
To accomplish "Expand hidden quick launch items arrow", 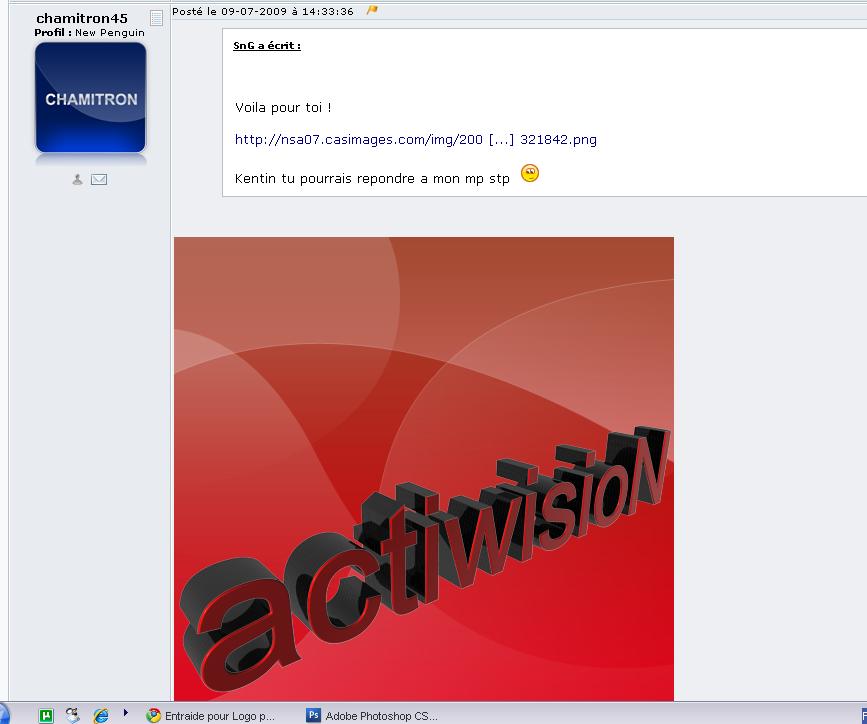I will point(126,713).
